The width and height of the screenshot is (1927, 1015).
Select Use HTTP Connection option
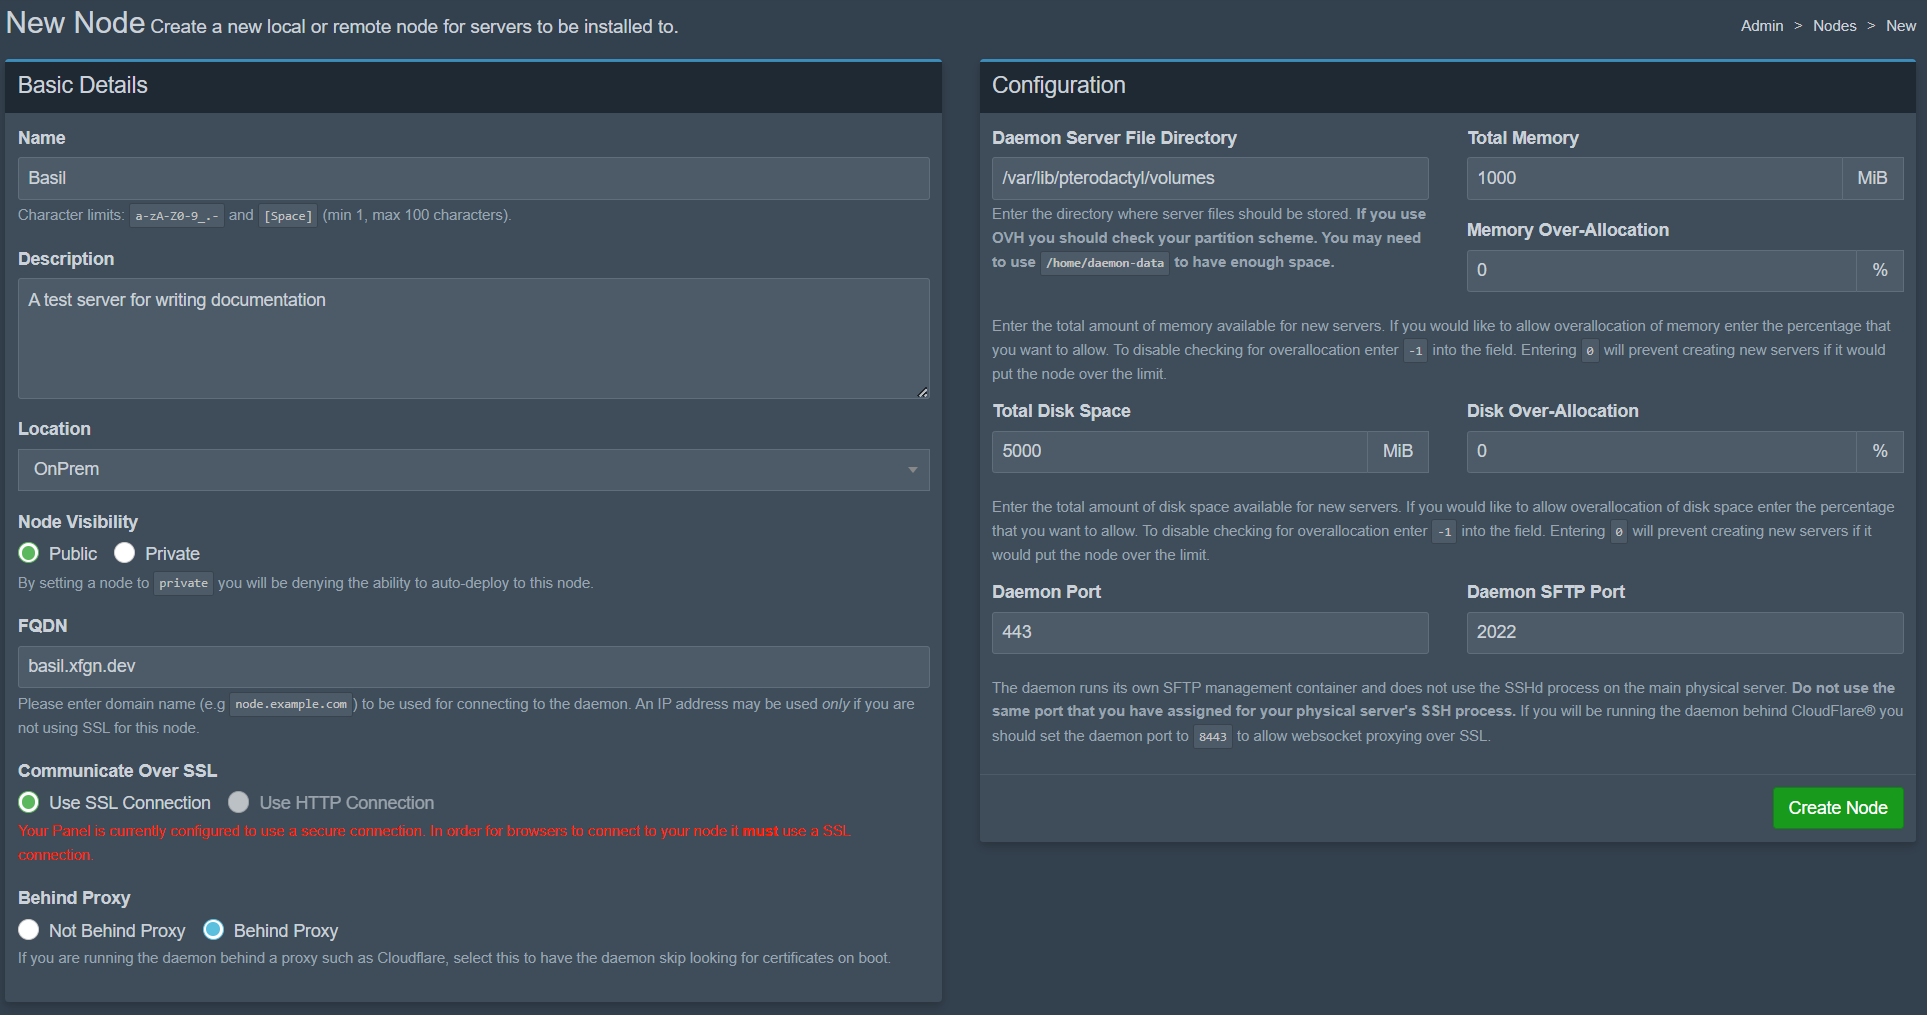coord(239,802)
